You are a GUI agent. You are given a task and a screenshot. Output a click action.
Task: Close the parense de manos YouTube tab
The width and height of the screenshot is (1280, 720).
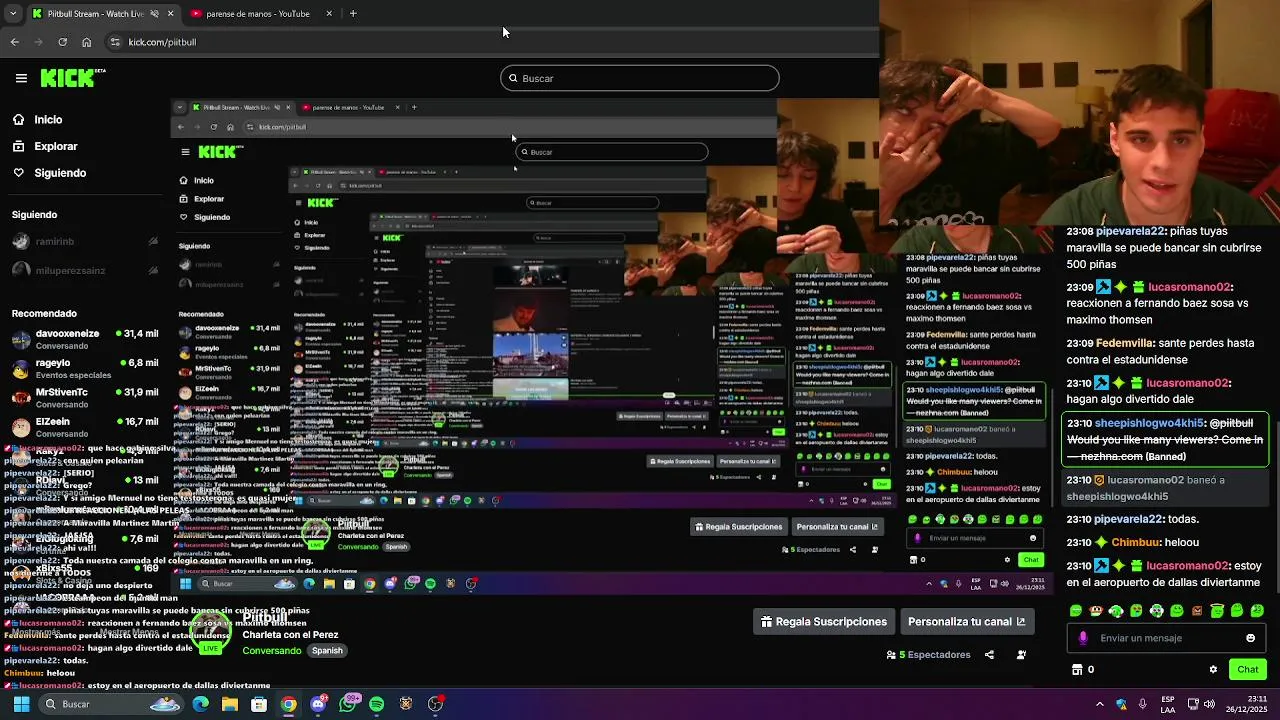329,14
